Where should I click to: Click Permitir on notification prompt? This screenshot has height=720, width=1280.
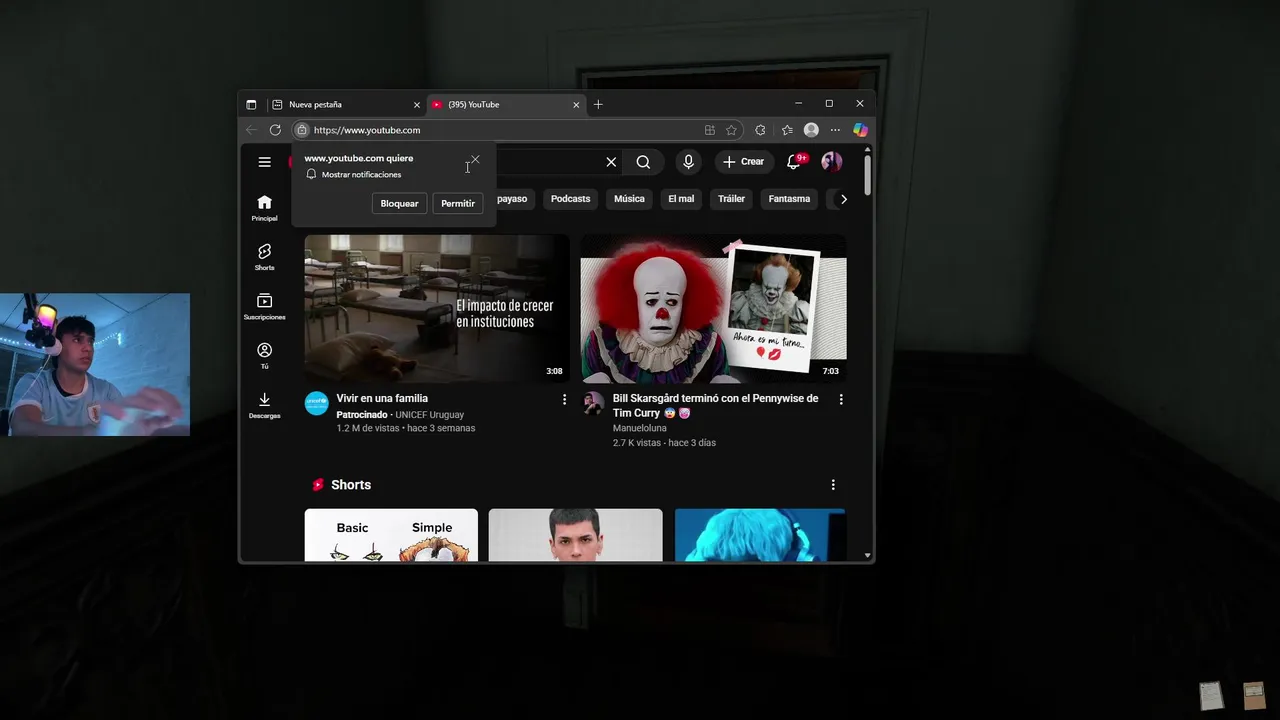(x=458, y=203)
